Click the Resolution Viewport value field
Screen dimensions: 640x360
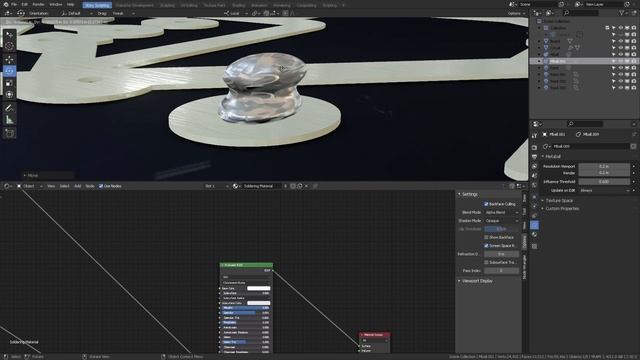pyautogui.click(x=604, y=166)
